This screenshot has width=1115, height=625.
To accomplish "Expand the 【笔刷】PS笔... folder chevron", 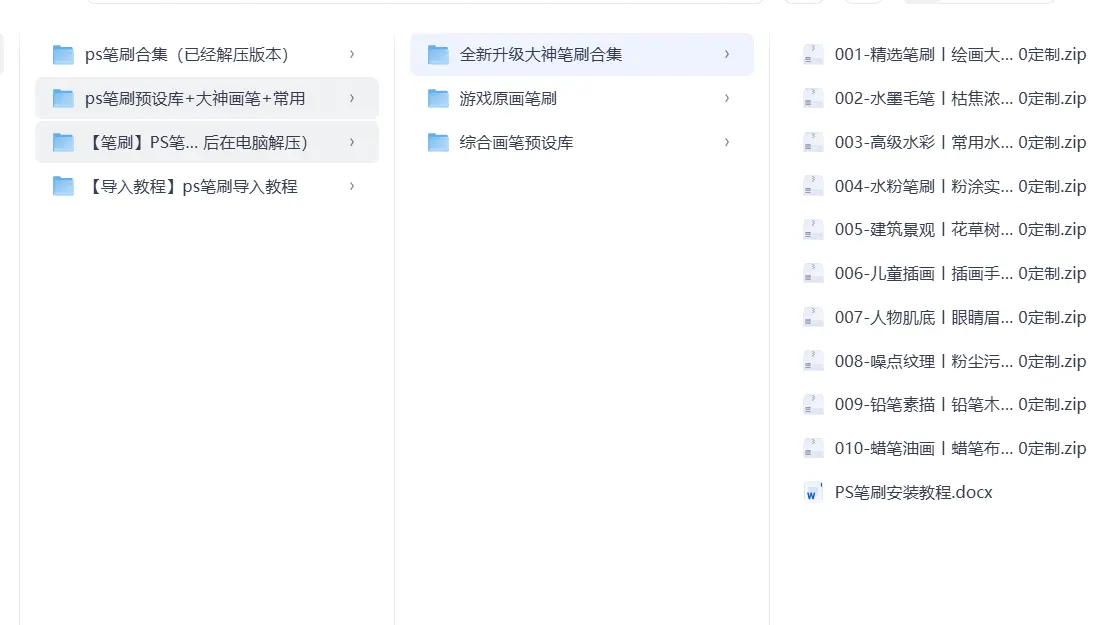I will click(x=352, y=142).
